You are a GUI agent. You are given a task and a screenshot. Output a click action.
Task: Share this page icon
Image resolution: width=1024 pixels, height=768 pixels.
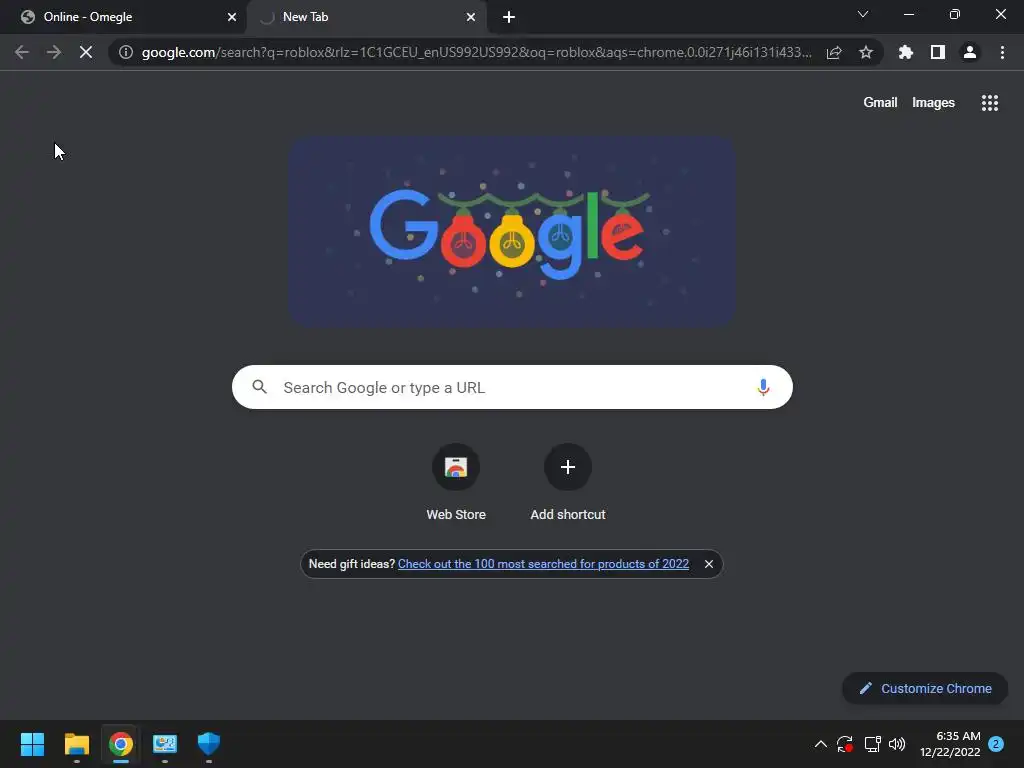pyautogui.click(x=834, y=52)
